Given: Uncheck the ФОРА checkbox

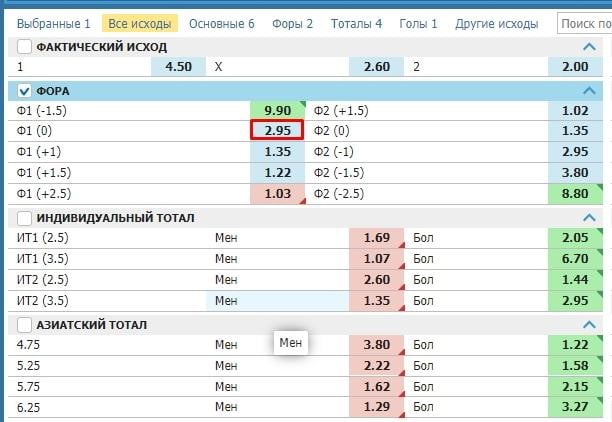Looking at the screenshot, I should (x=25, y=91).
